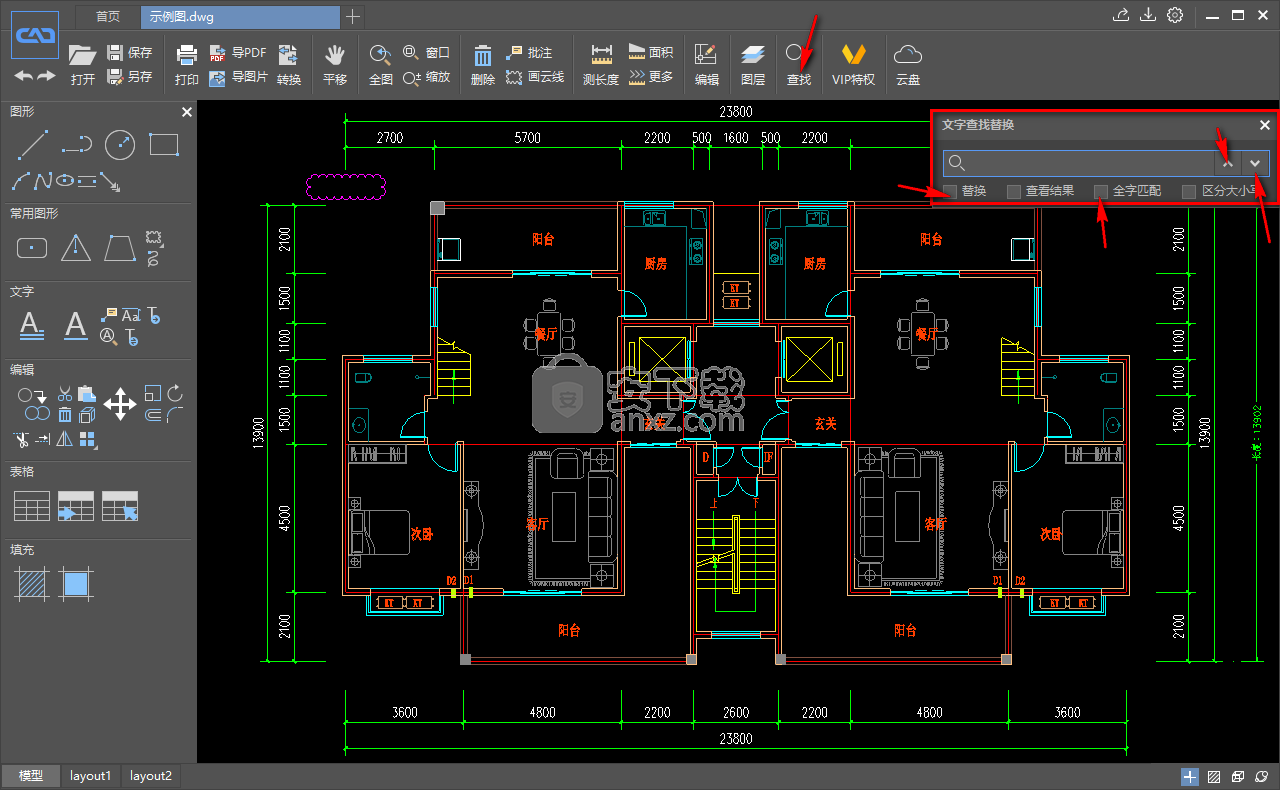Enable the 查看结果 checkbox
This screenshot has height=790, width=1280.
1014,191
